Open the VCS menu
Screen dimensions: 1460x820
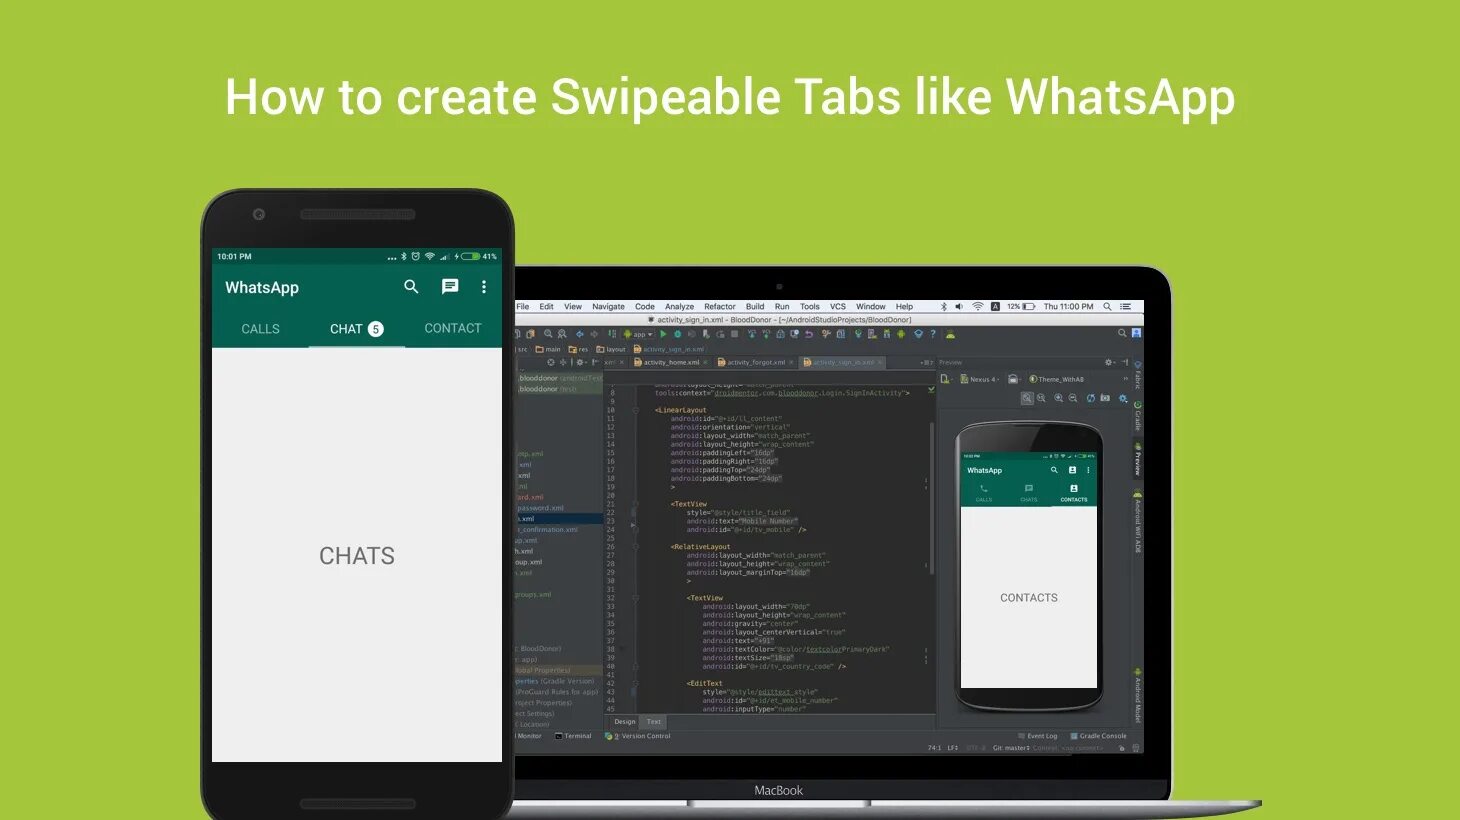point(838,307)
